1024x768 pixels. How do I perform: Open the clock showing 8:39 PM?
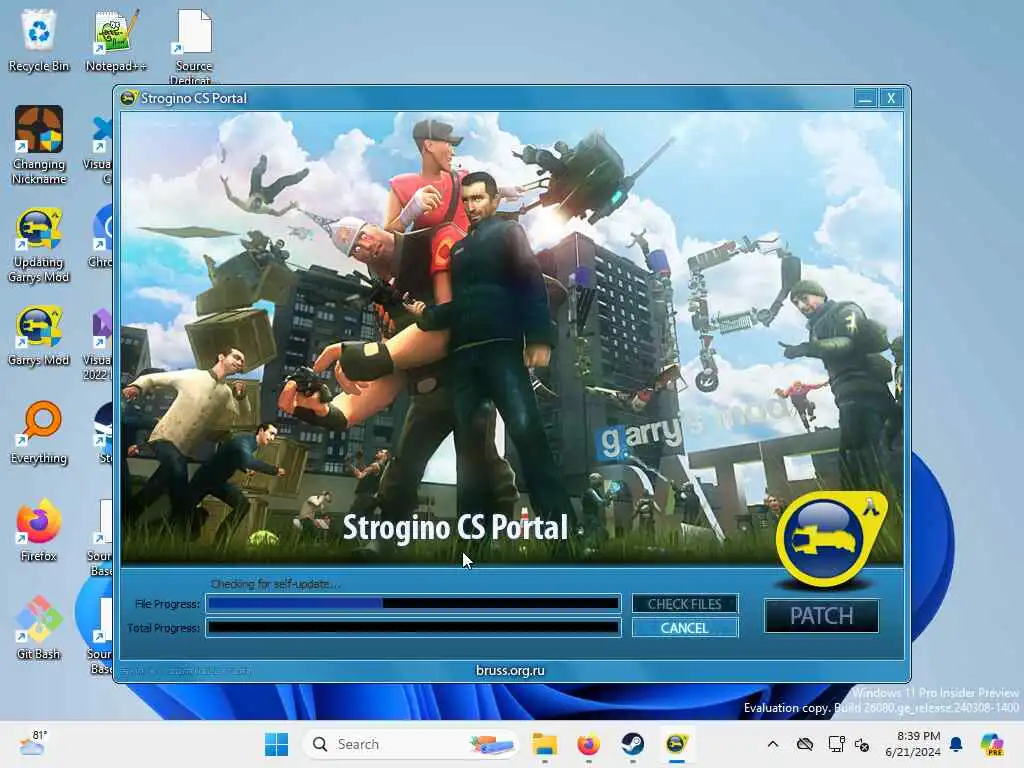(913, 744)
